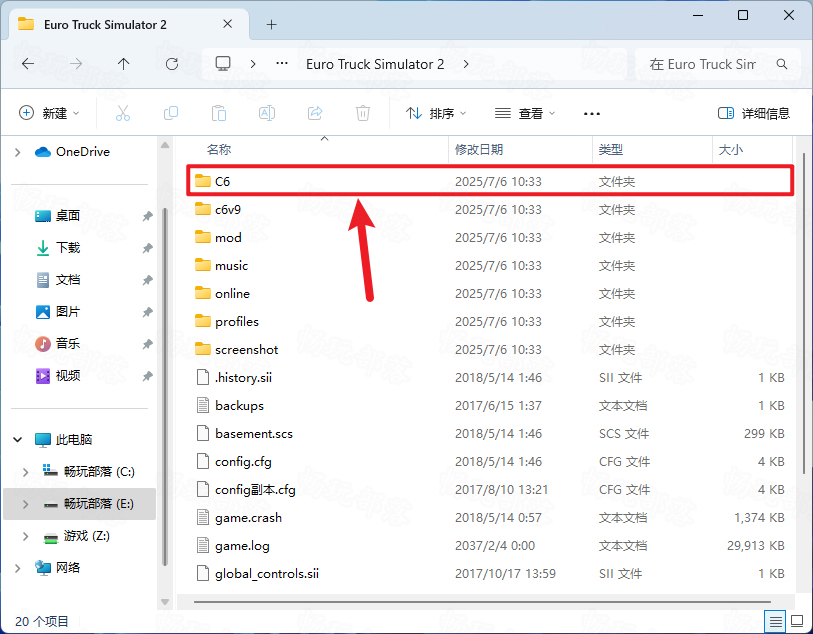Select the Euro Truck Simulator 2 tab

pos(129,24)
